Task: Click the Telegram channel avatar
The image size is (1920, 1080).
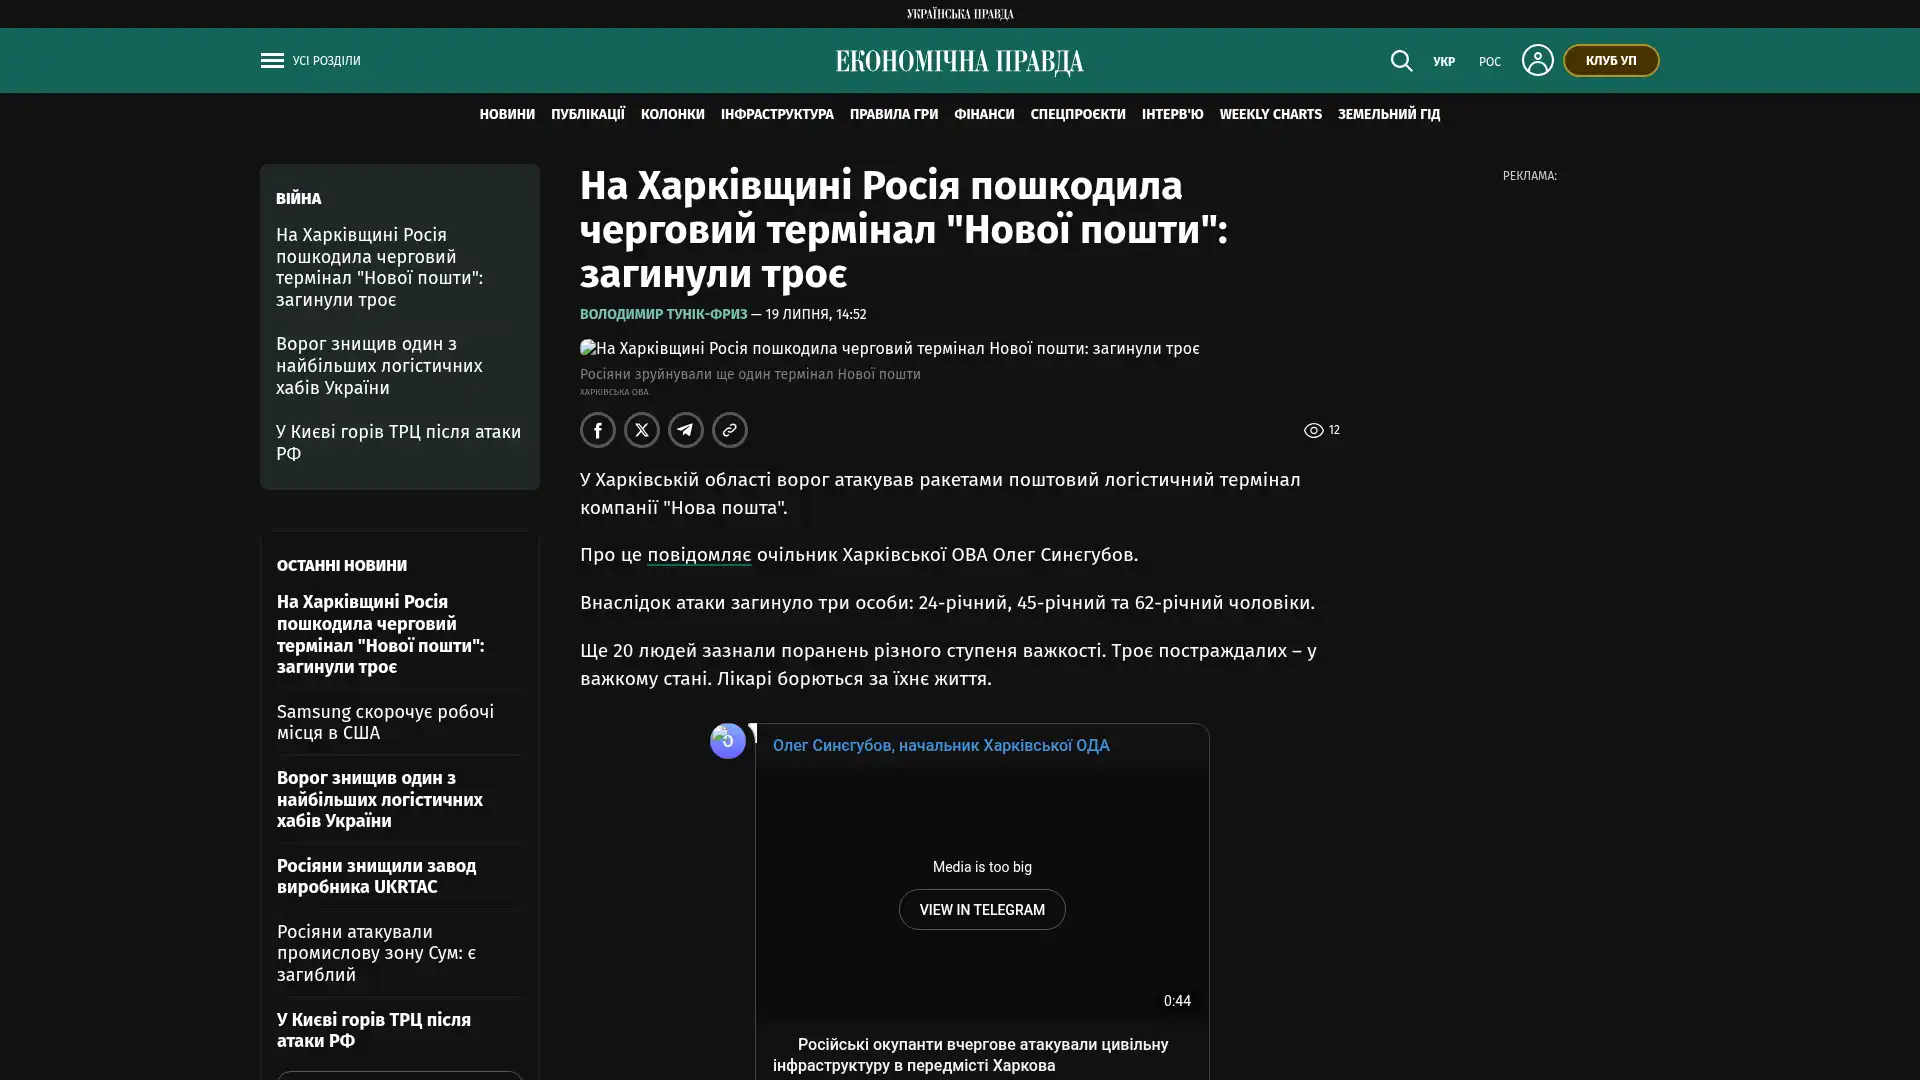Action: (x=728, y=741)
